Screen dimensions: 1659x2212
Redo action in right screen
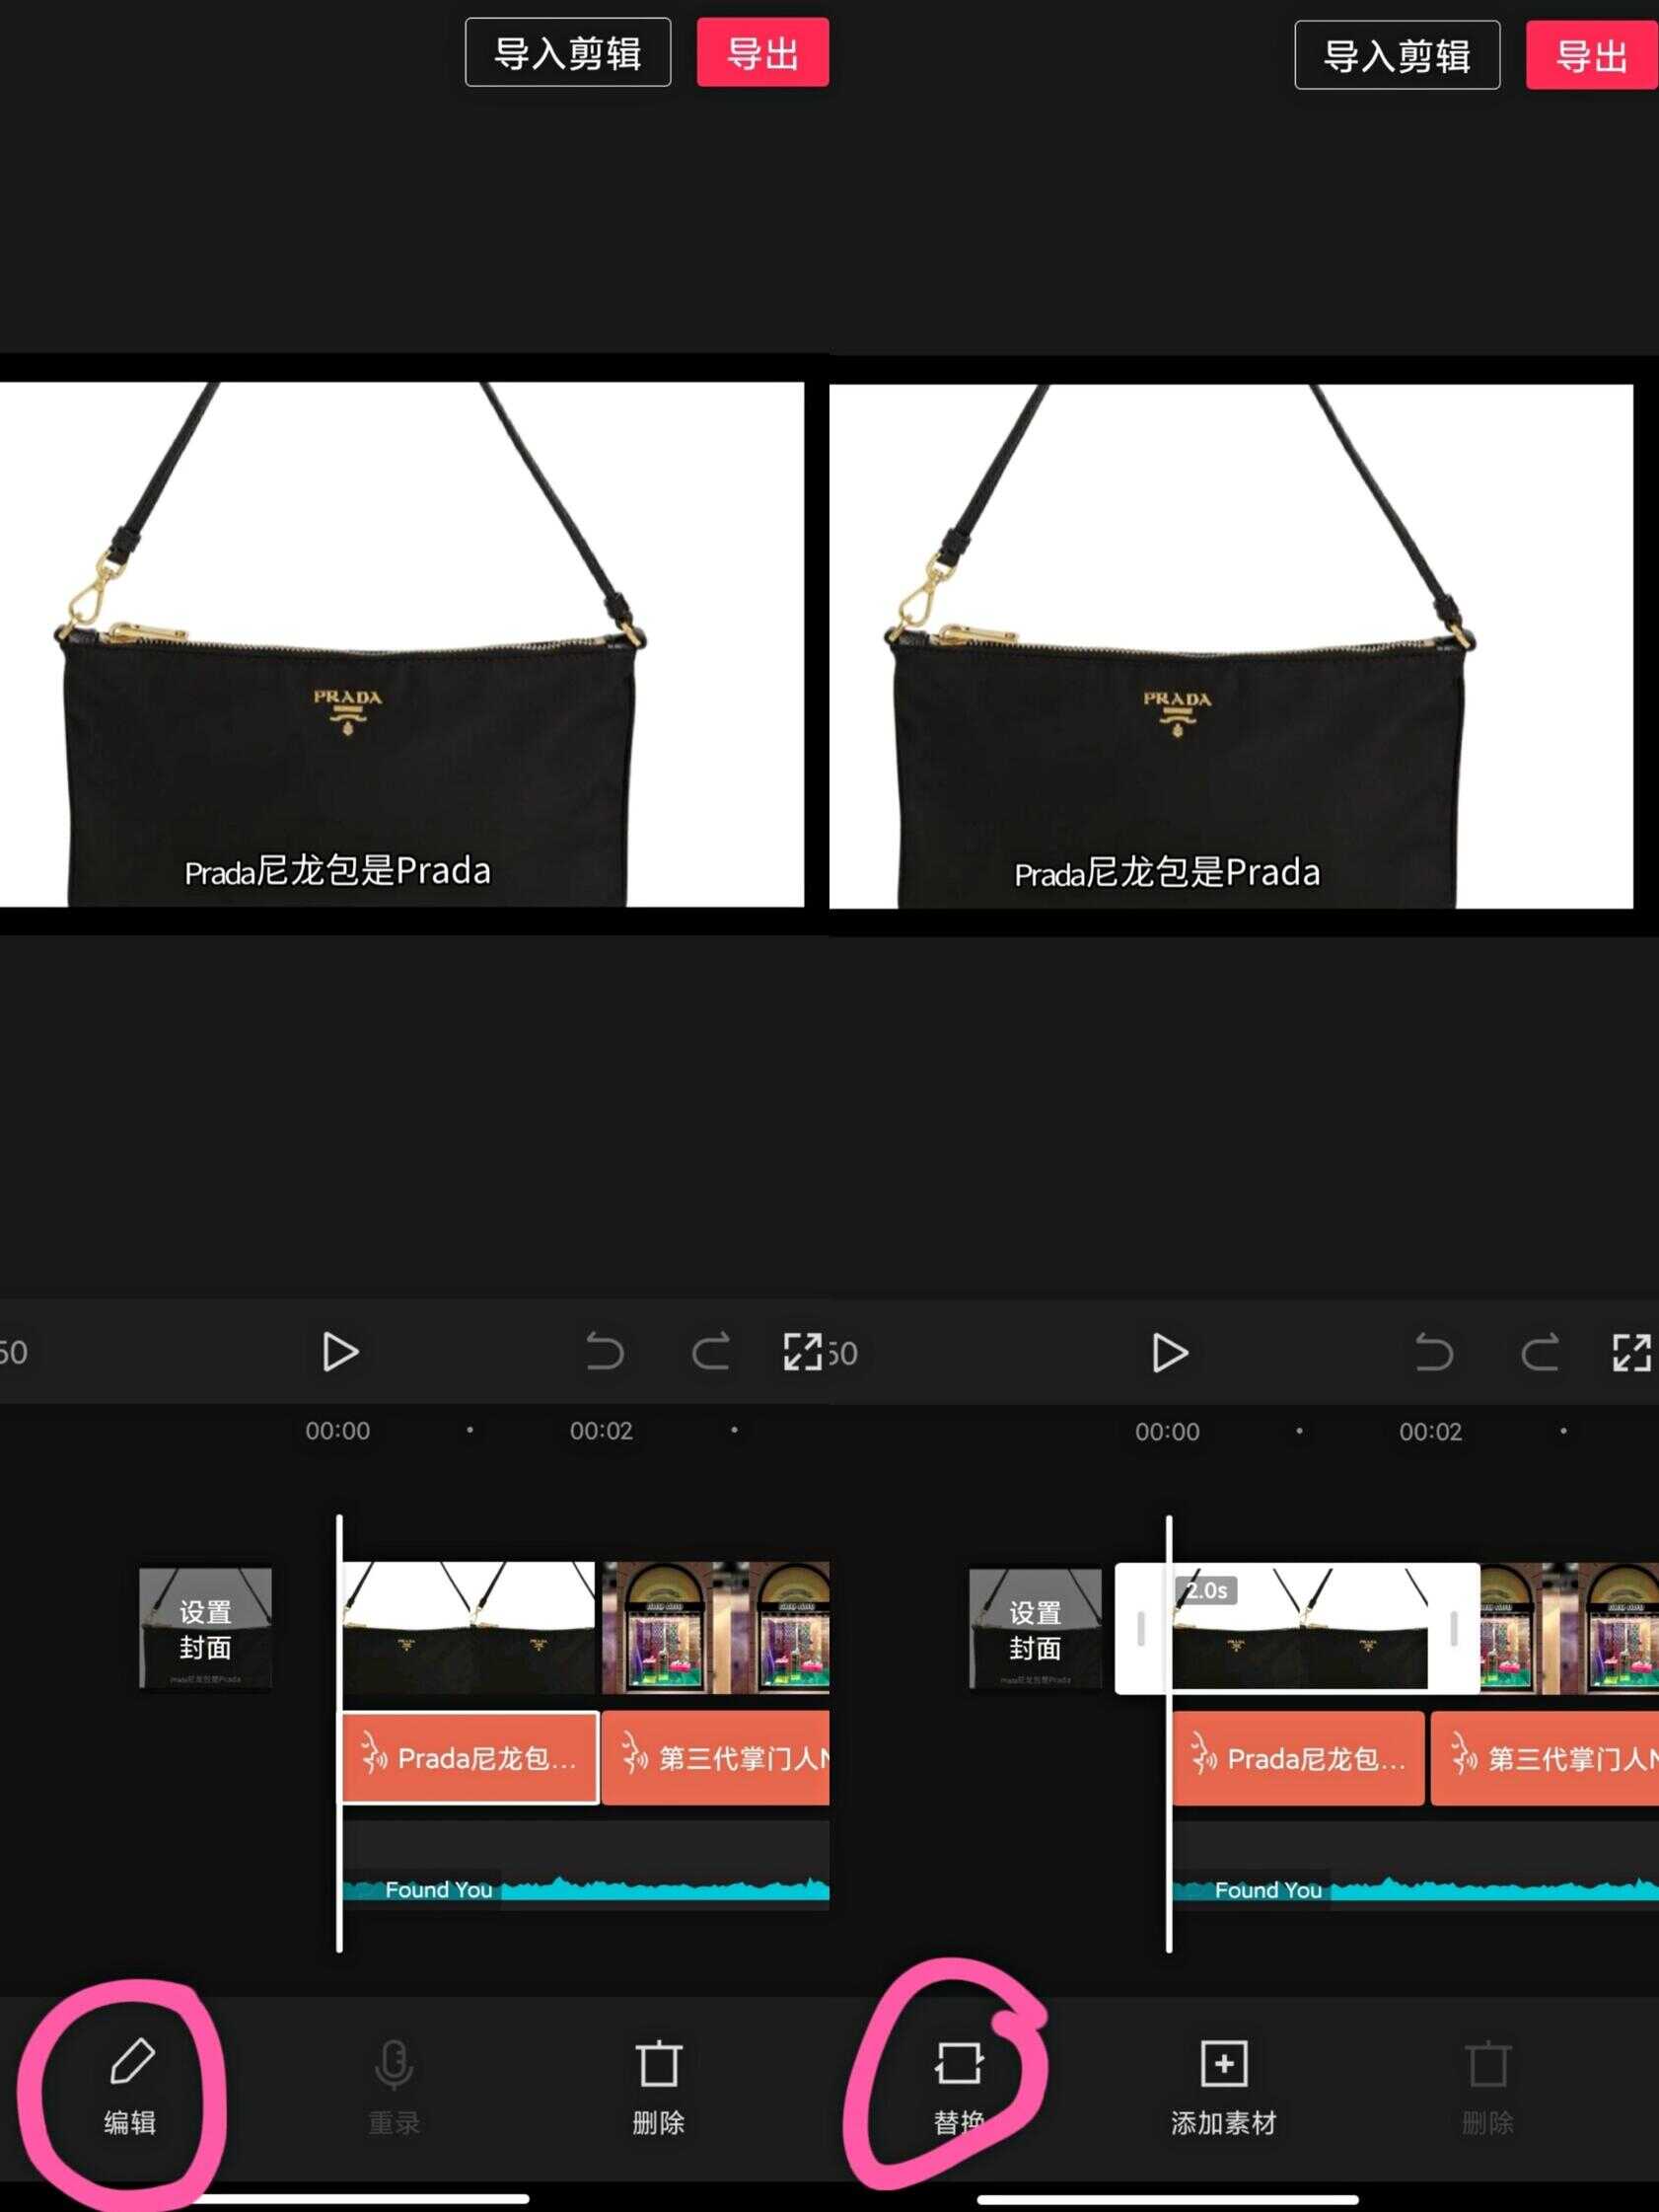1540,1353
